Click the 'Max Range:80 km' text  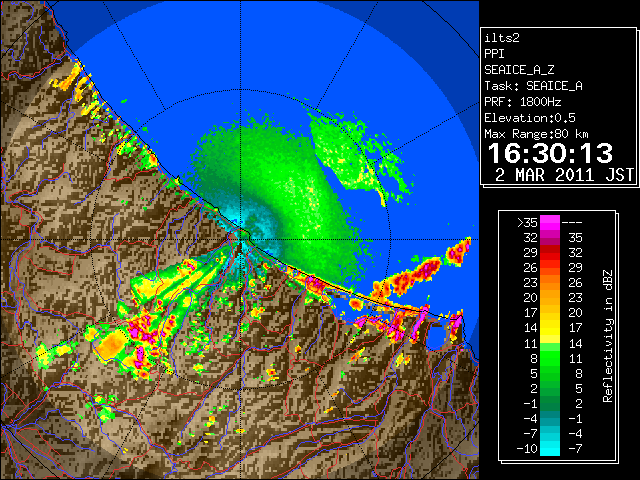pos(536,134)
